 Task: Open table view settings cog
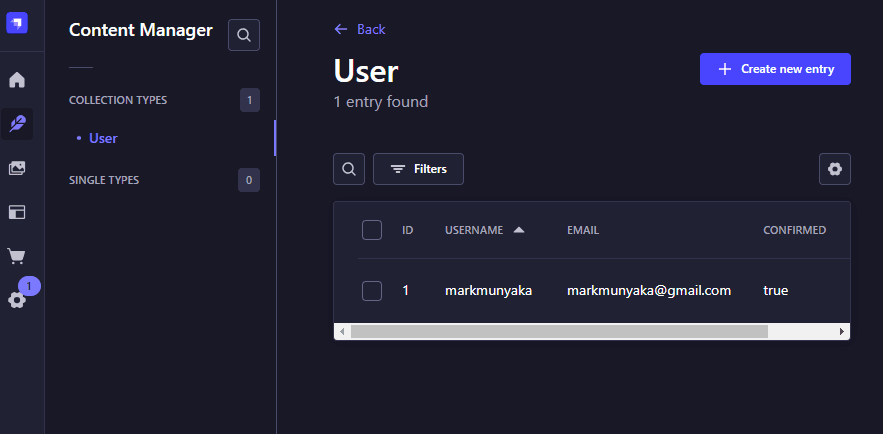click(x=834, y=169)
